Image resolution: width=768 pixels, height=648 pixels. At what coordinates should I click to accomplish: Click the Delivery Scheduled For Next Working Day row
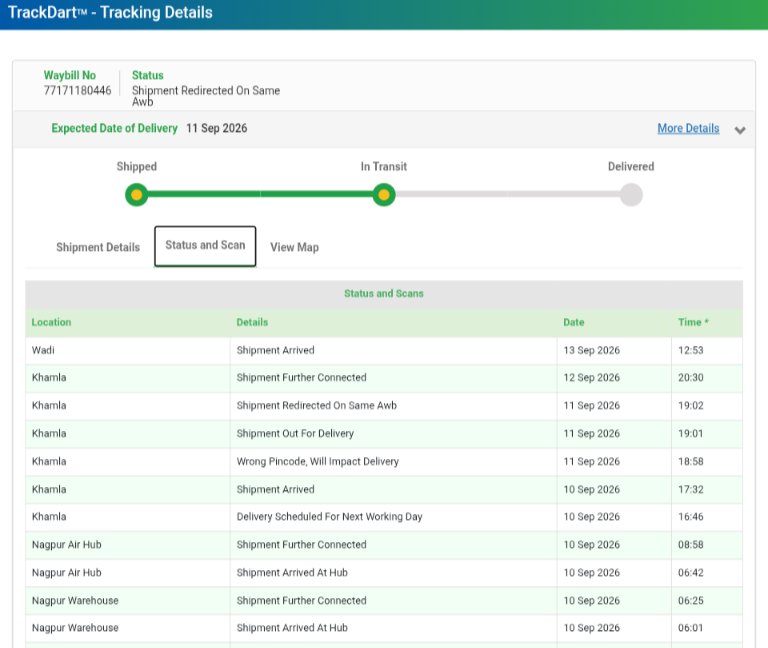[x=384, y=517]
